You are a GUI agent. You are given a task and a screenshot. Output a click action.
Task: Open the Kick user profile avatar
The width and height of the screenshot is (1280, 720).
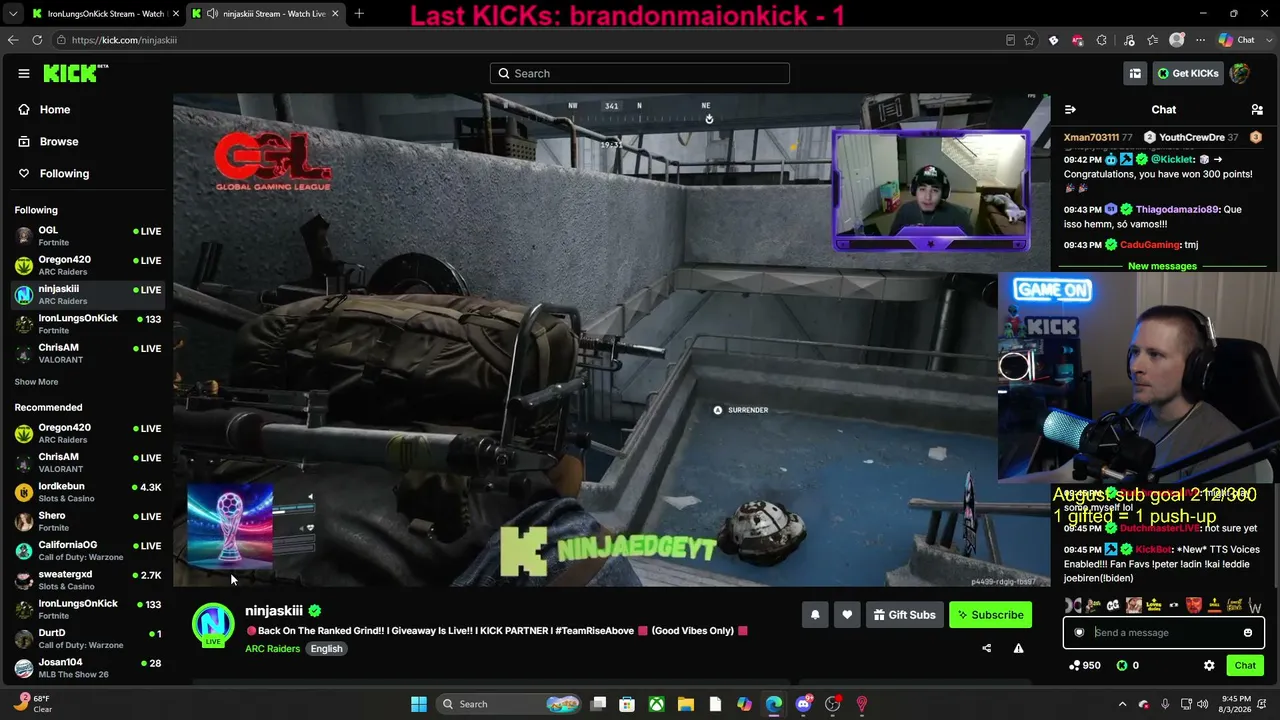pos(1240,73)
